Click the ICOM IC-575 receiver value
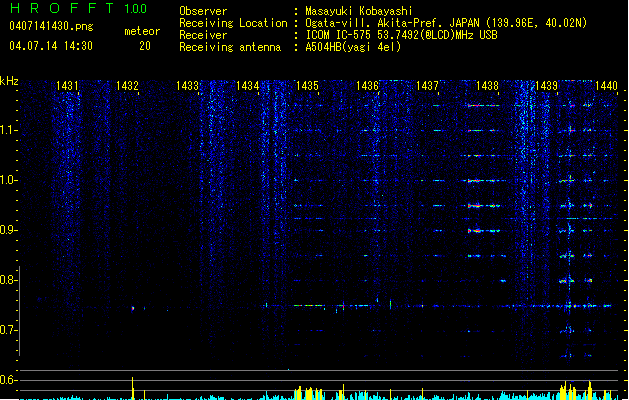The image size is (629, 400). (401, 35)
